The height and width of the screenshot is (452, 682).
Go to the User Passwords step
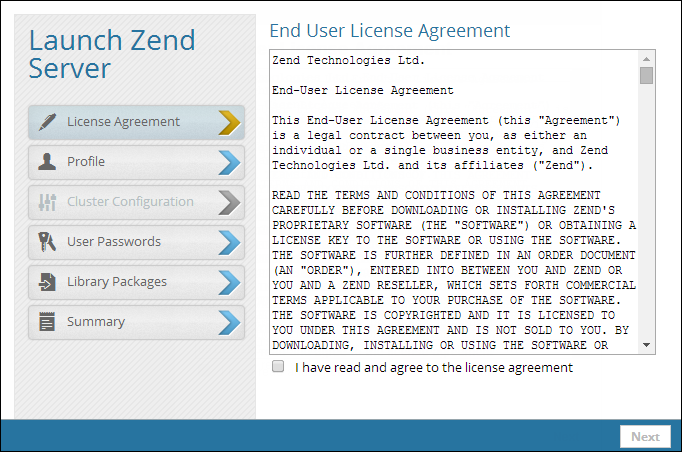[x=113, y=242]
